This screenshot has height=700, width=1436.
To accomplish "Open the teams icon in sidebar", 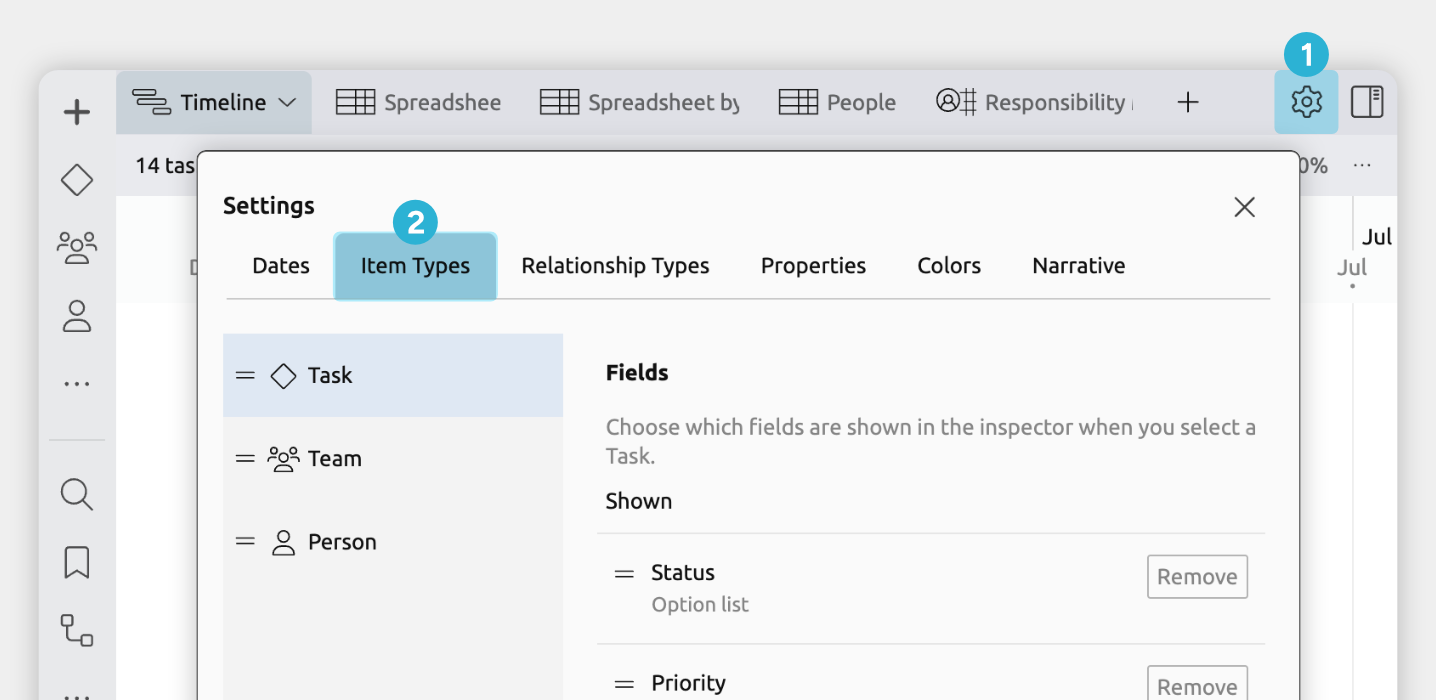I will pyautogui.click(x=77, y=246).
